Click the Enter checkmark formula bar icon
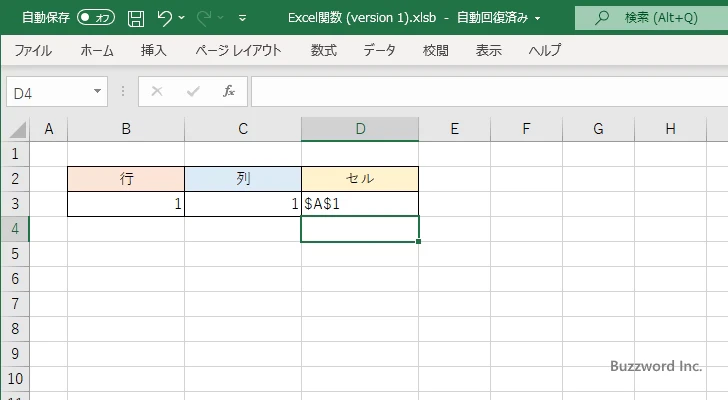Image resolution: width=728 pixels, height=400 pixels. coord(193,91)
